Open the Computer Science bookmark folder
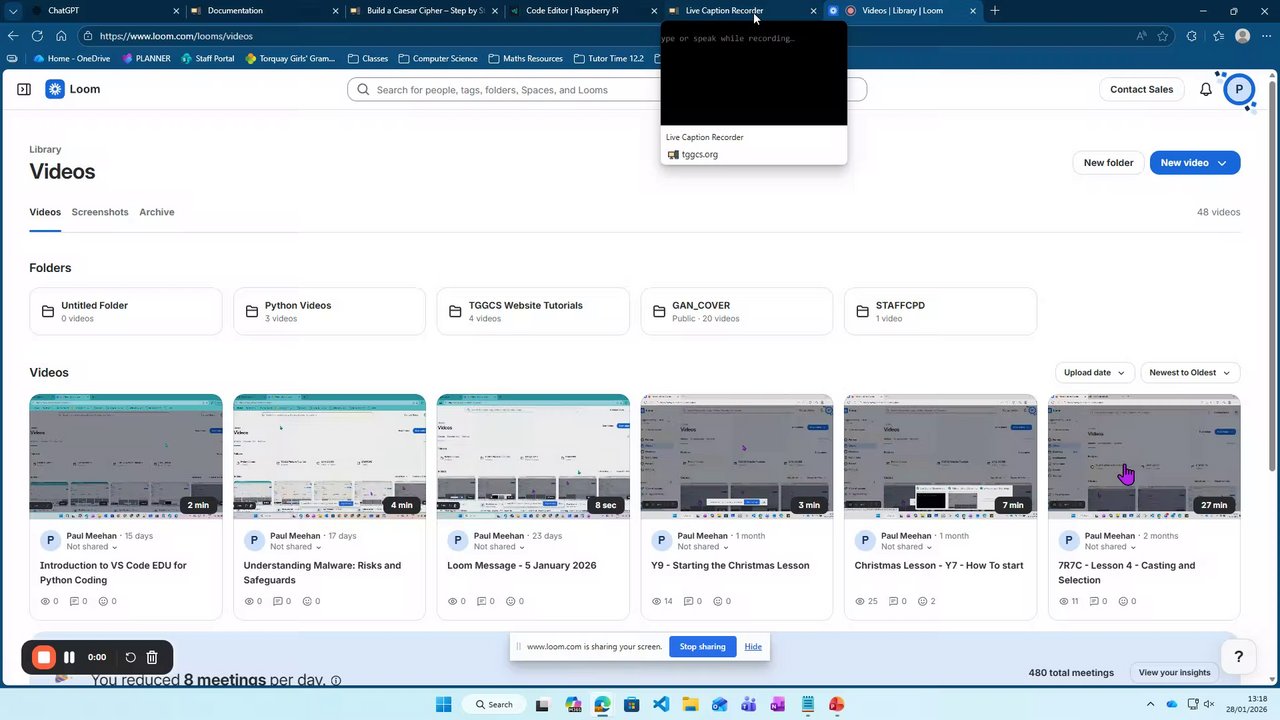Image resolution: width=1280 pixels, height=720 pixels. click(x=437, y=59)
